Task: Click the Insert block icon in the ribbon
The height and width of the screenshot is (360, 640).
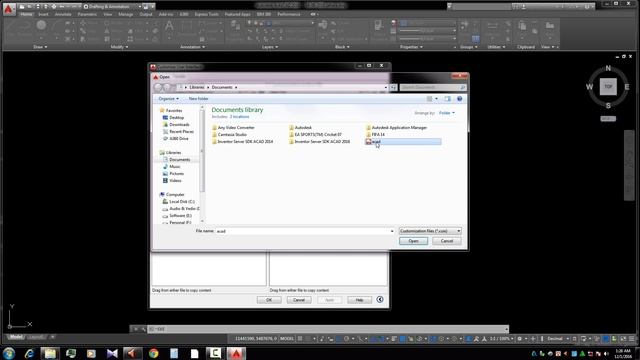Action: coord(323,25)
